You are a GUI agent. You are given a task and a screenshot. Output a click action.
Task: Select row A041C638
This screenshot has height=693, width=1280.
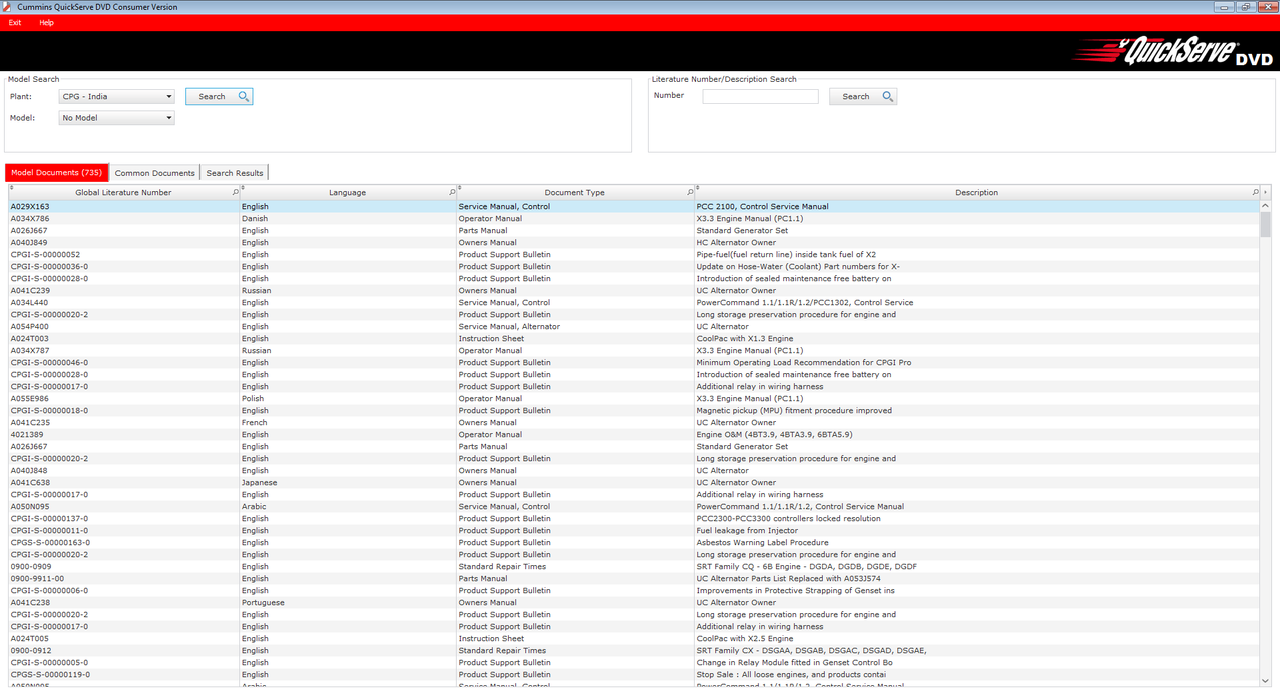[x=633, y=483]
